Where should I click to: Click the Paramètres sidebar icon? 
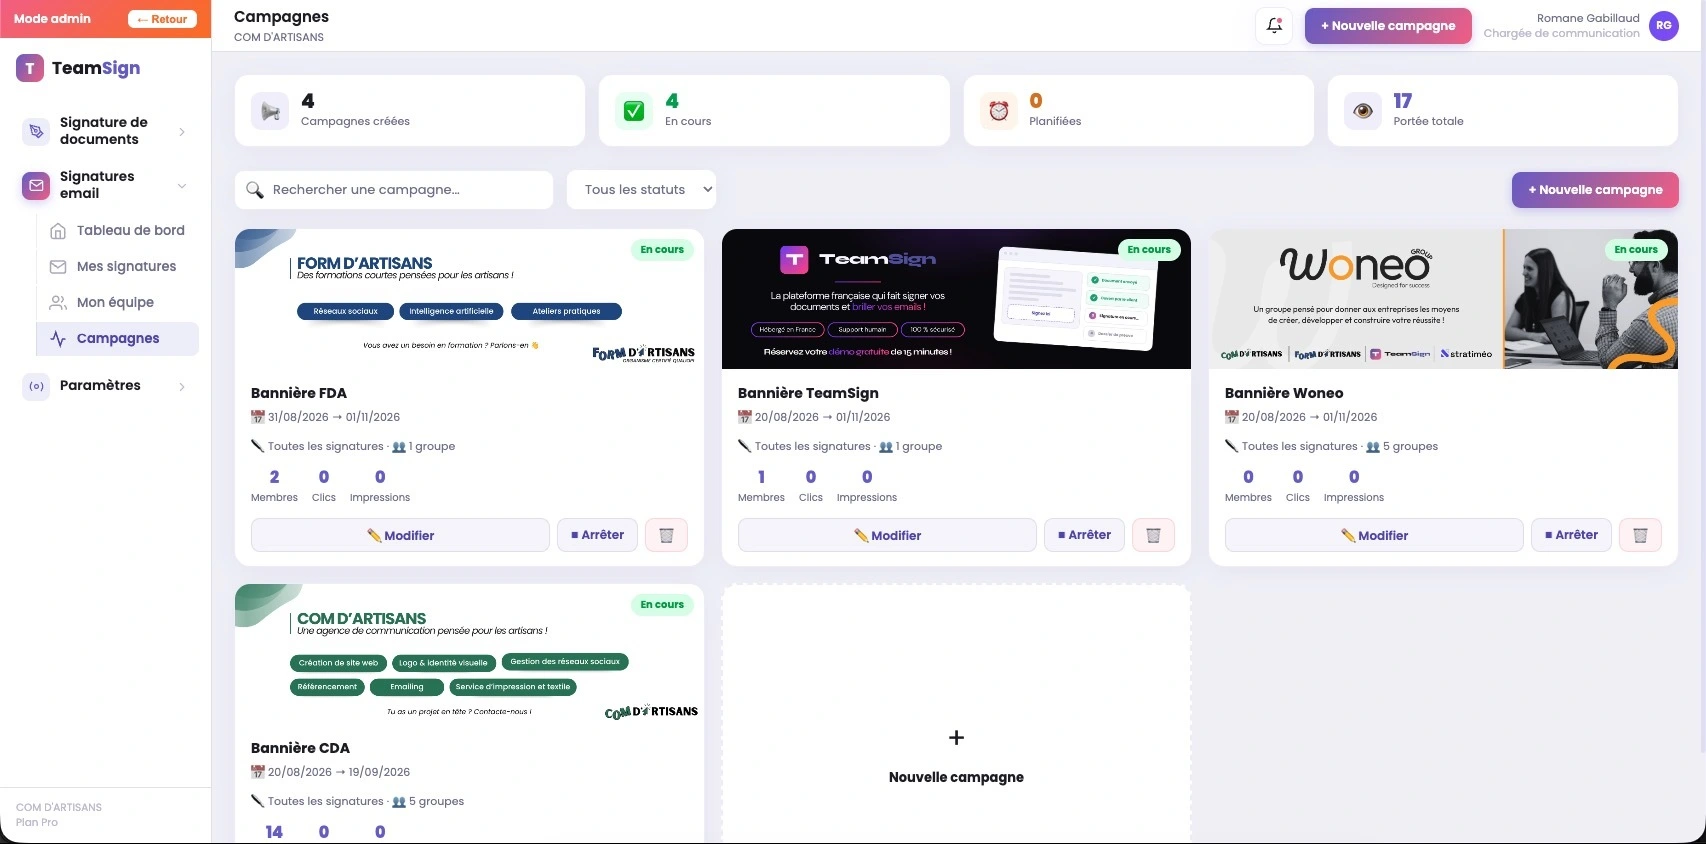point(37,386)
